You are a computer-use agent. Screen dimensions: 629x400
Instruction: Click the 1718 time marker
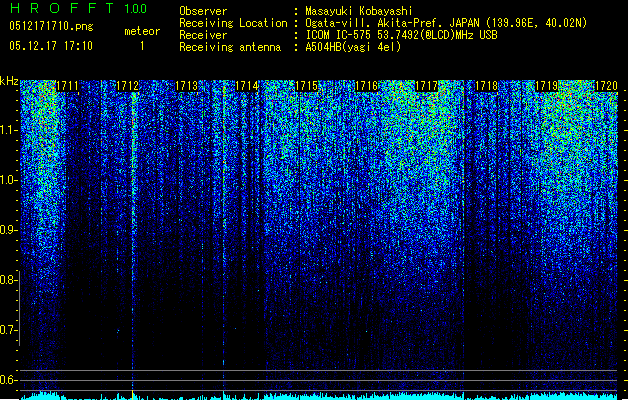[x=486, y=86]
